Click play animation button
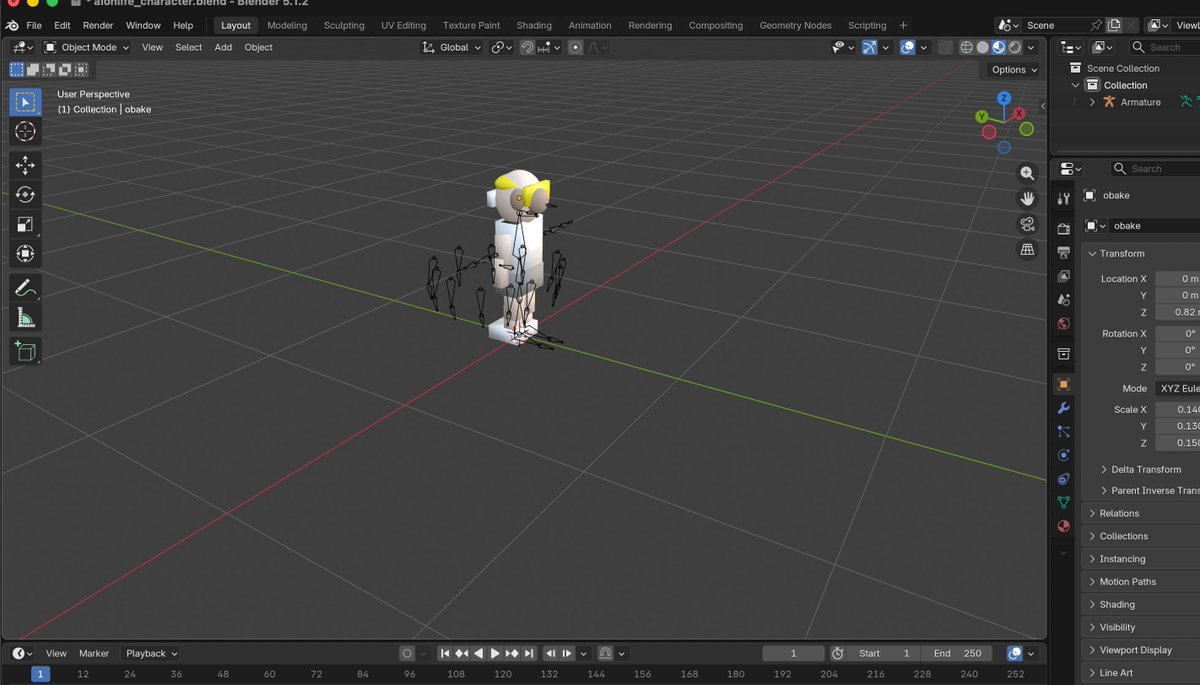 (x=495, y=653)
